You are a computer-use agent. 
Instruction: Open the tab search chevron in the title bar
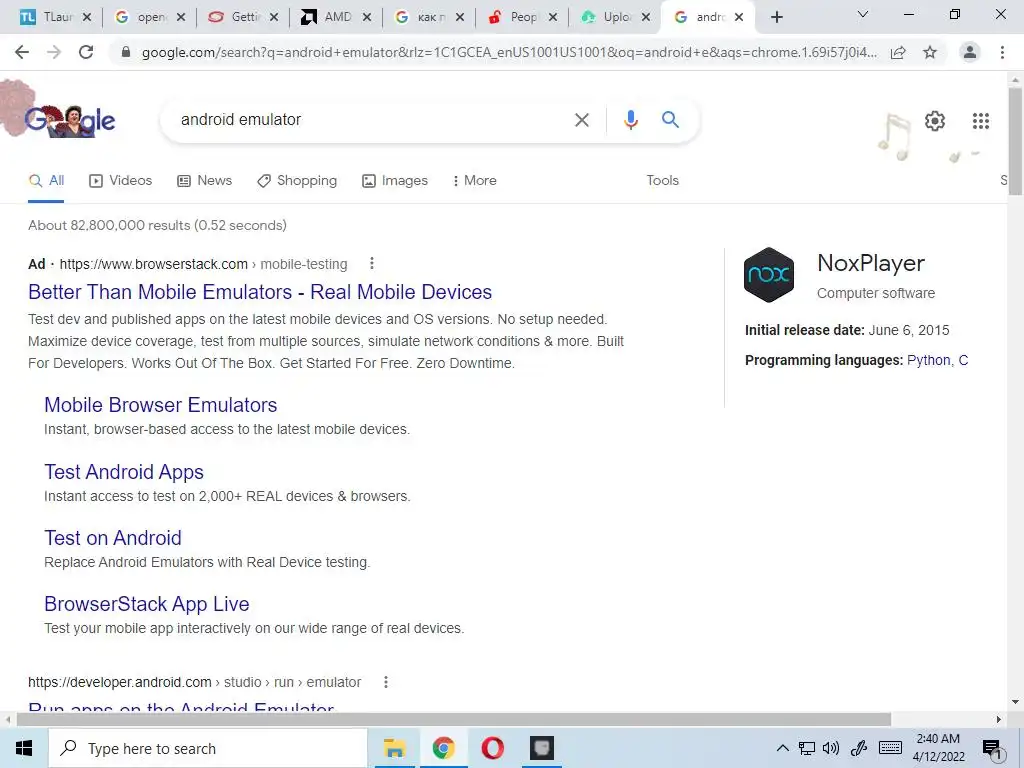[863, 14]
